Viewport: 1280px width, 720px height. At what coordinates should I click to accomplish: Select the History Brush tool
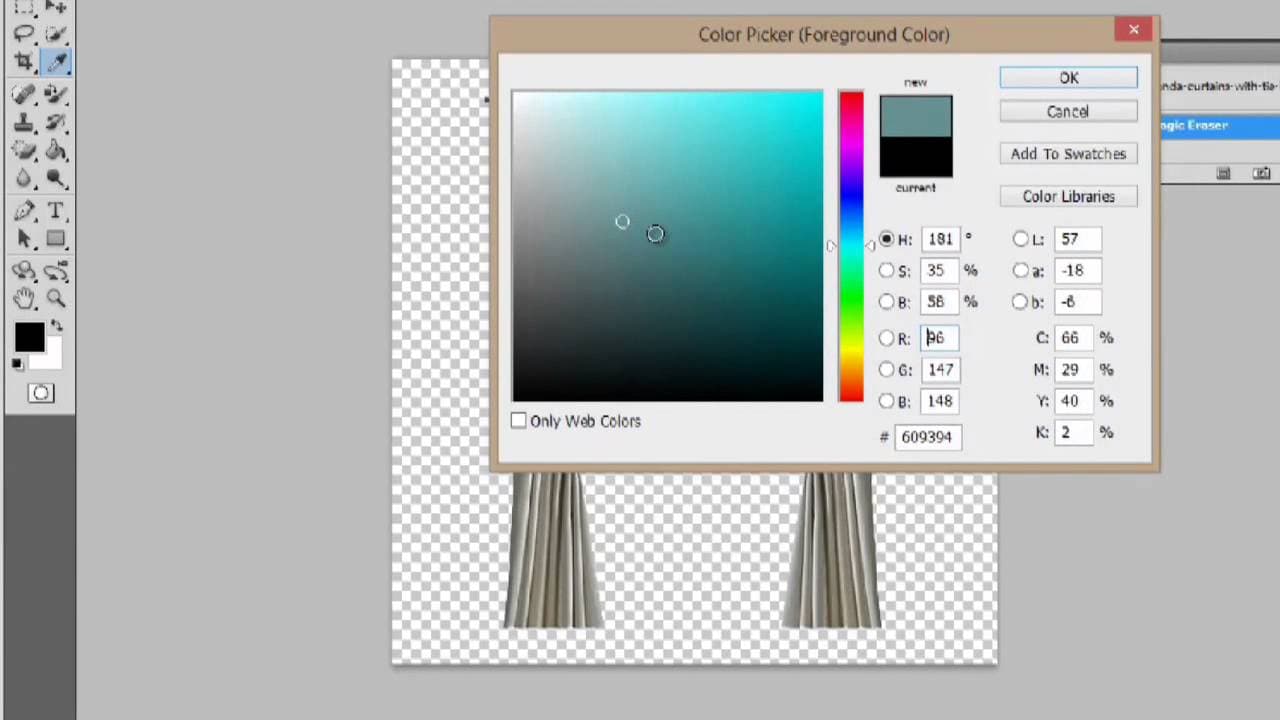coord(56,123)
